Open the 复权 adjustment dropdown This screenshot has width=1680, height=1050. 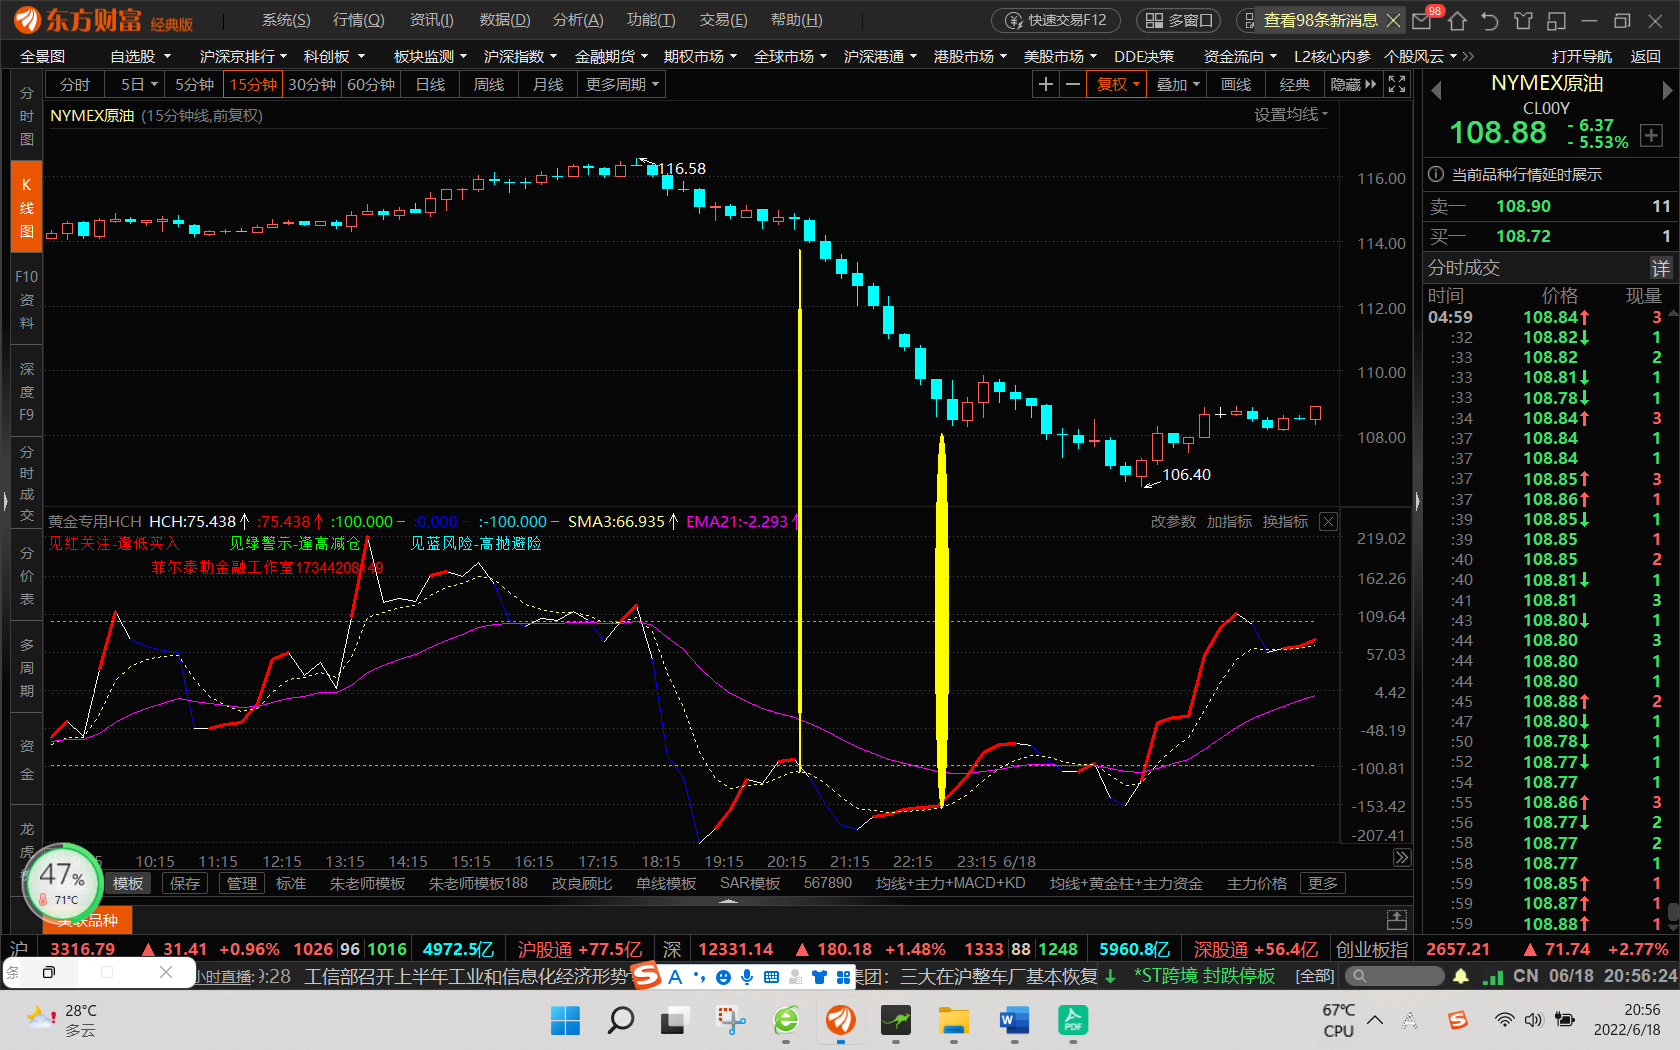tap(1118, 85)
